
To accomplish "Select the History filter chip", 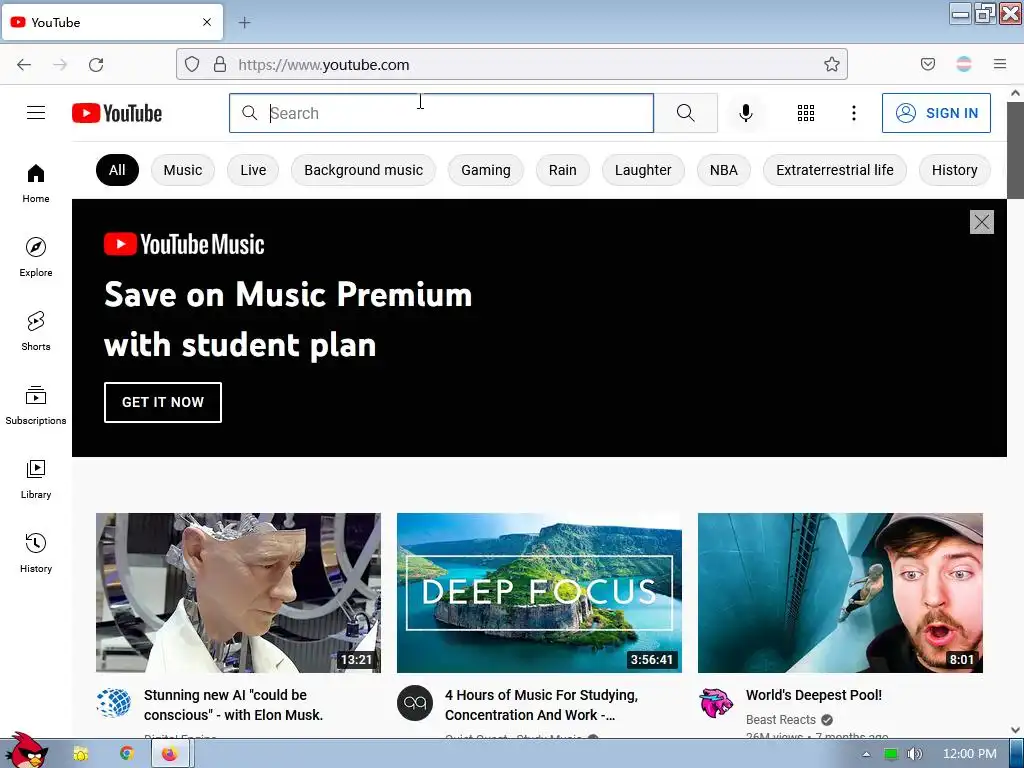I will [955, 170].
